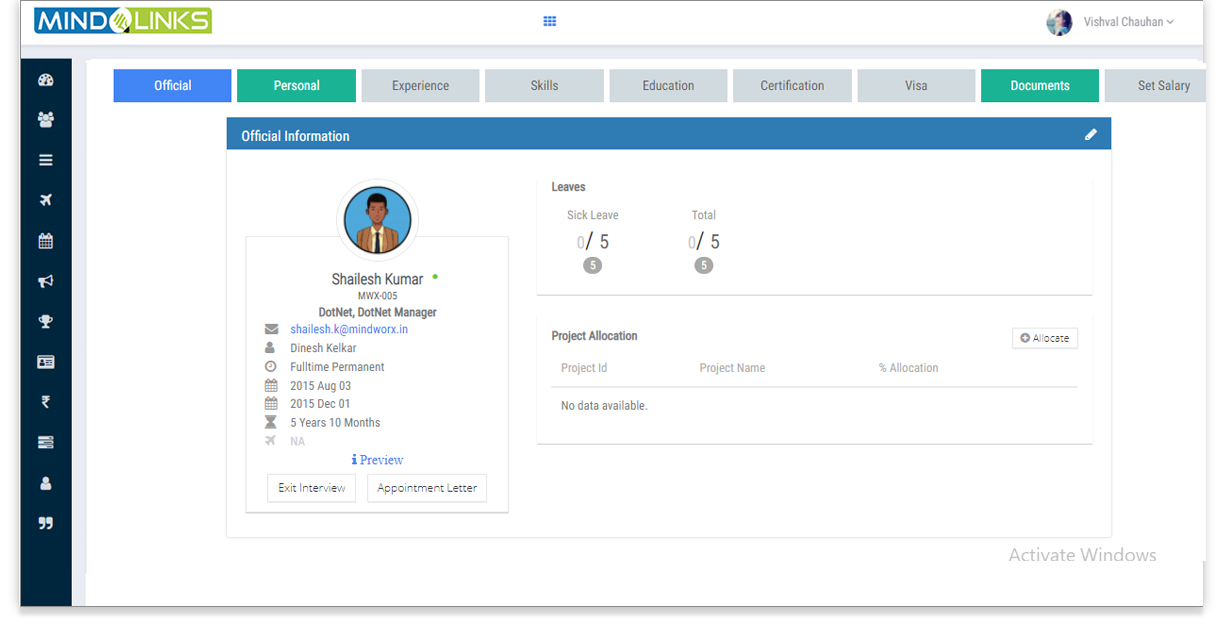Screen dimensions: 1224x627
Task: Click the envelope icon beside the email
Action: coord(271,329)
